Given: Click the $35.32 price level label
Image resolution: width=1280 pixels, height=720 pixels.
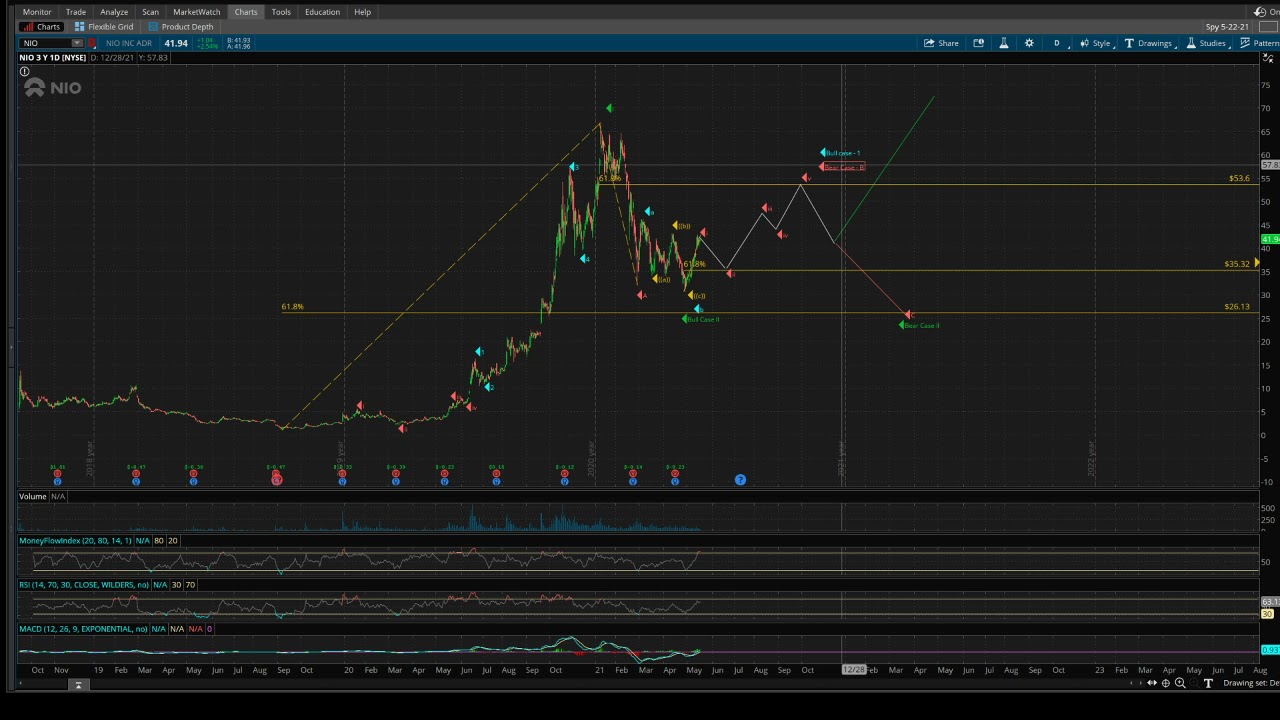Looking at the screenshot, I should pos(1237,264).
